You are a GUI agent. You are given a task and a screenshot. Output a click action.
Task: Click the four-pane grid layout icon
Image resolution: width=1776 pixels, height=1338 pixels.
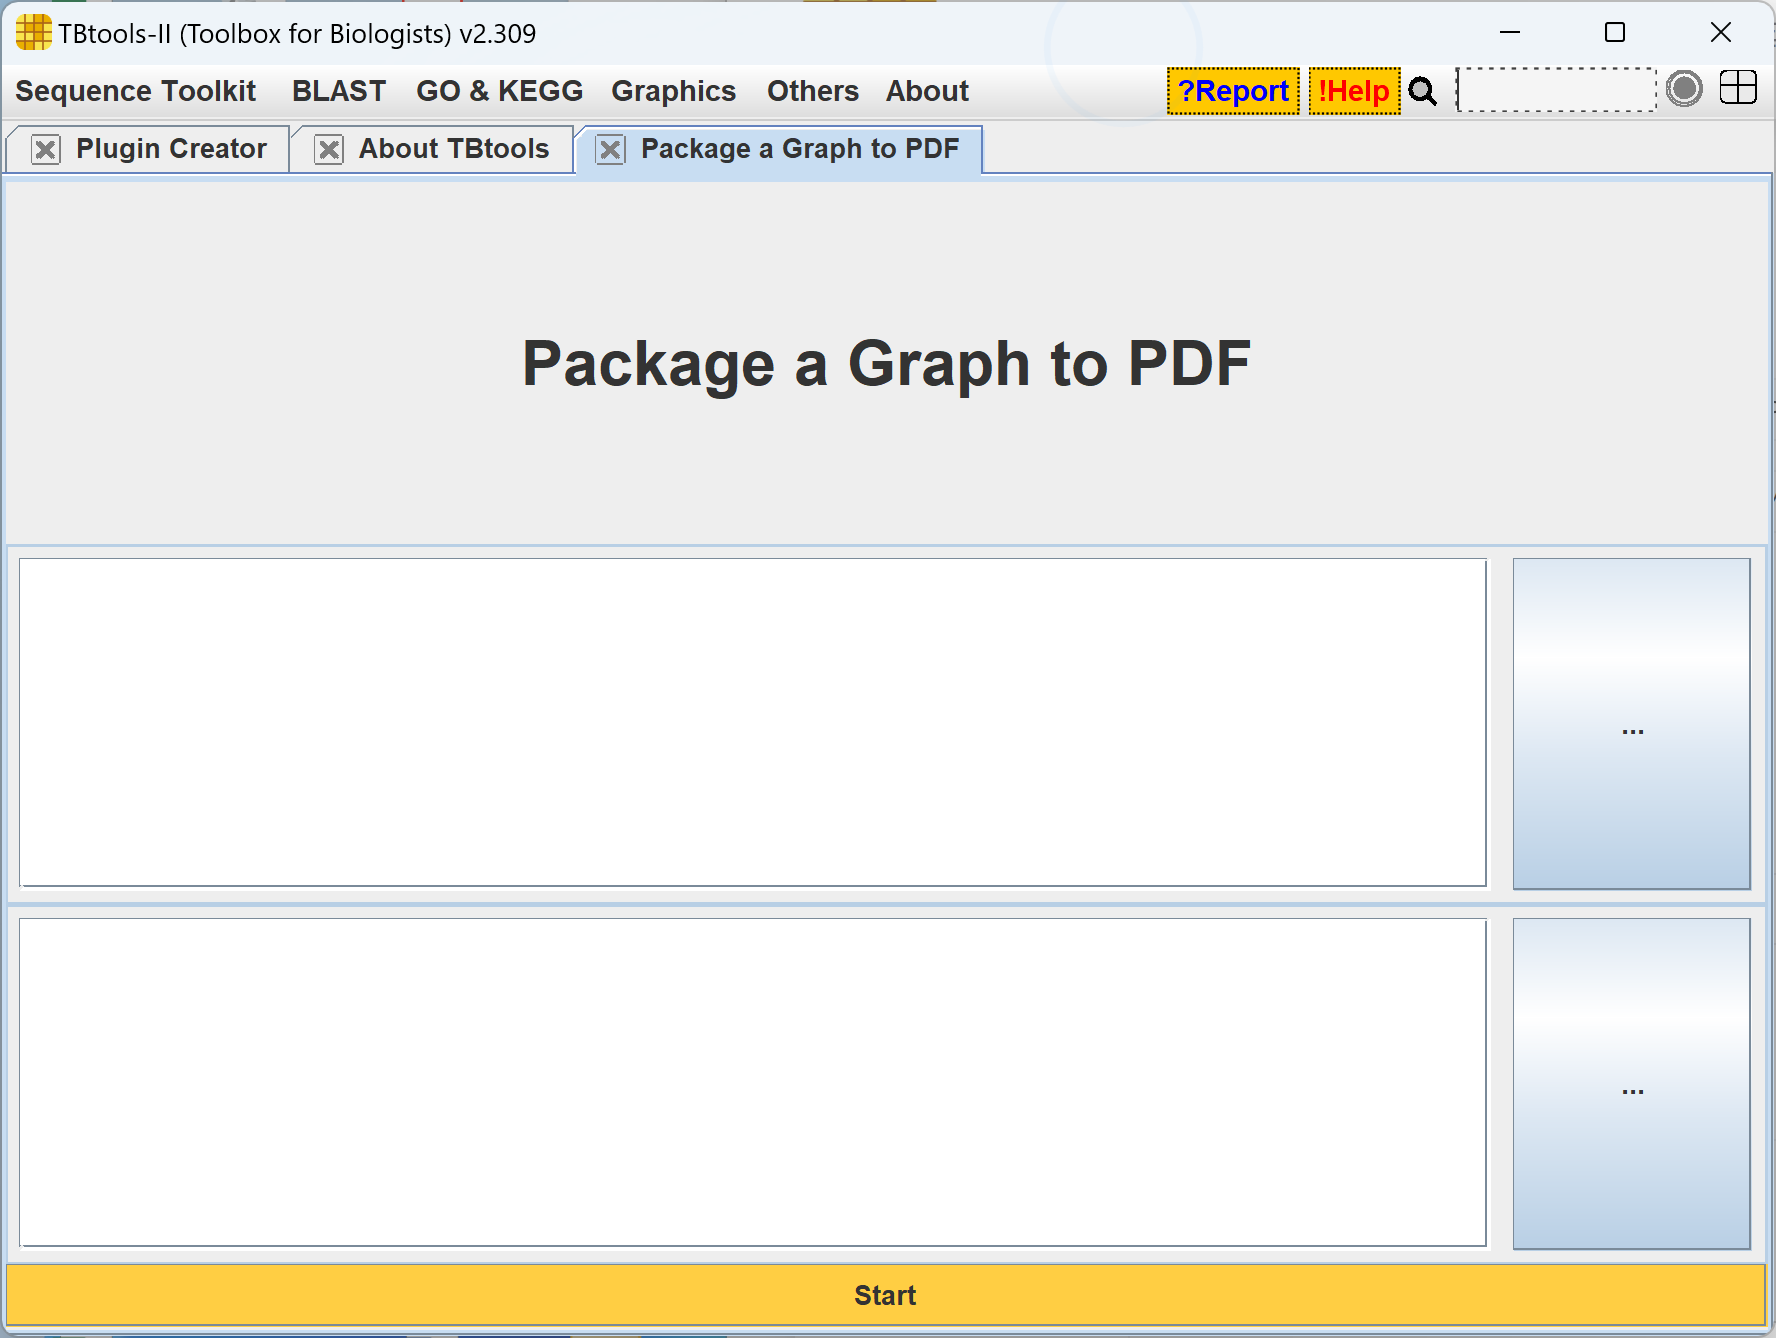tap(1738, 88)
